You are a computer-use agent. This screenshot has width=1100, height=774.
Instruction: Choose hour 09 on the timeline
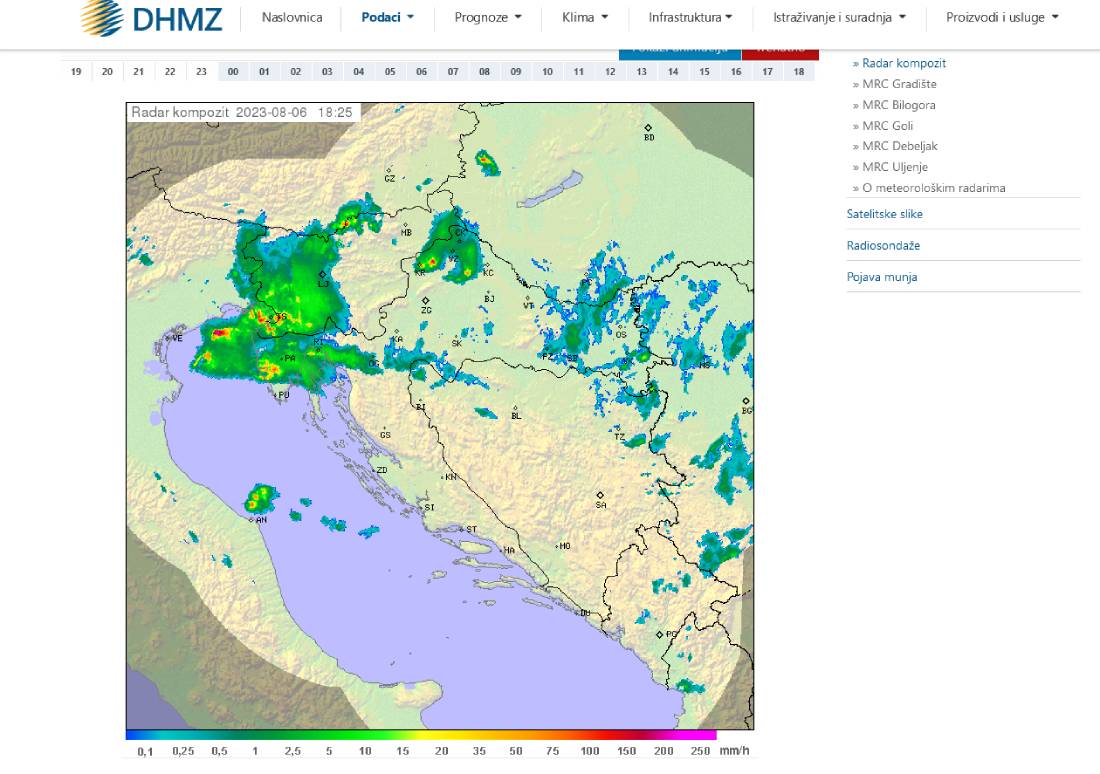516,72
